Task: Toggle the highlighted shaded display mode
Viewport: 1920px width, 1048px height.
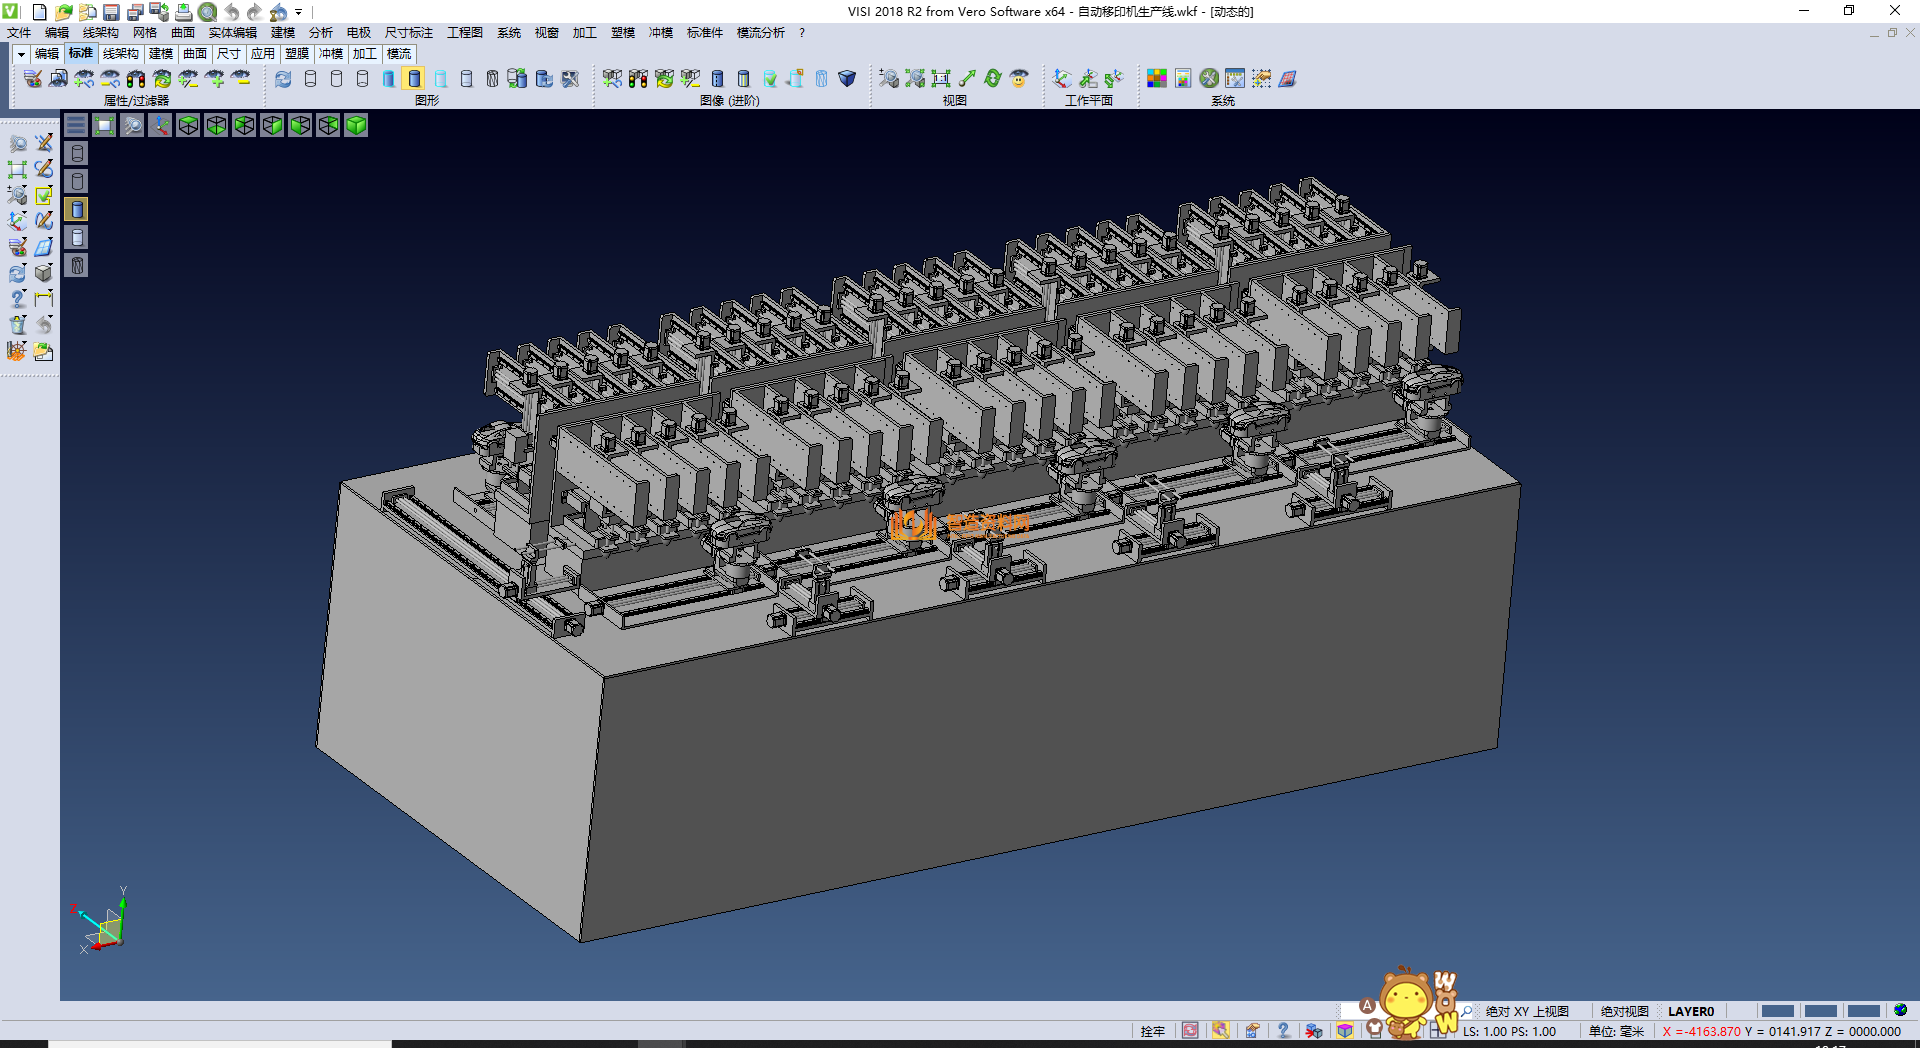Action: [414, 79]
